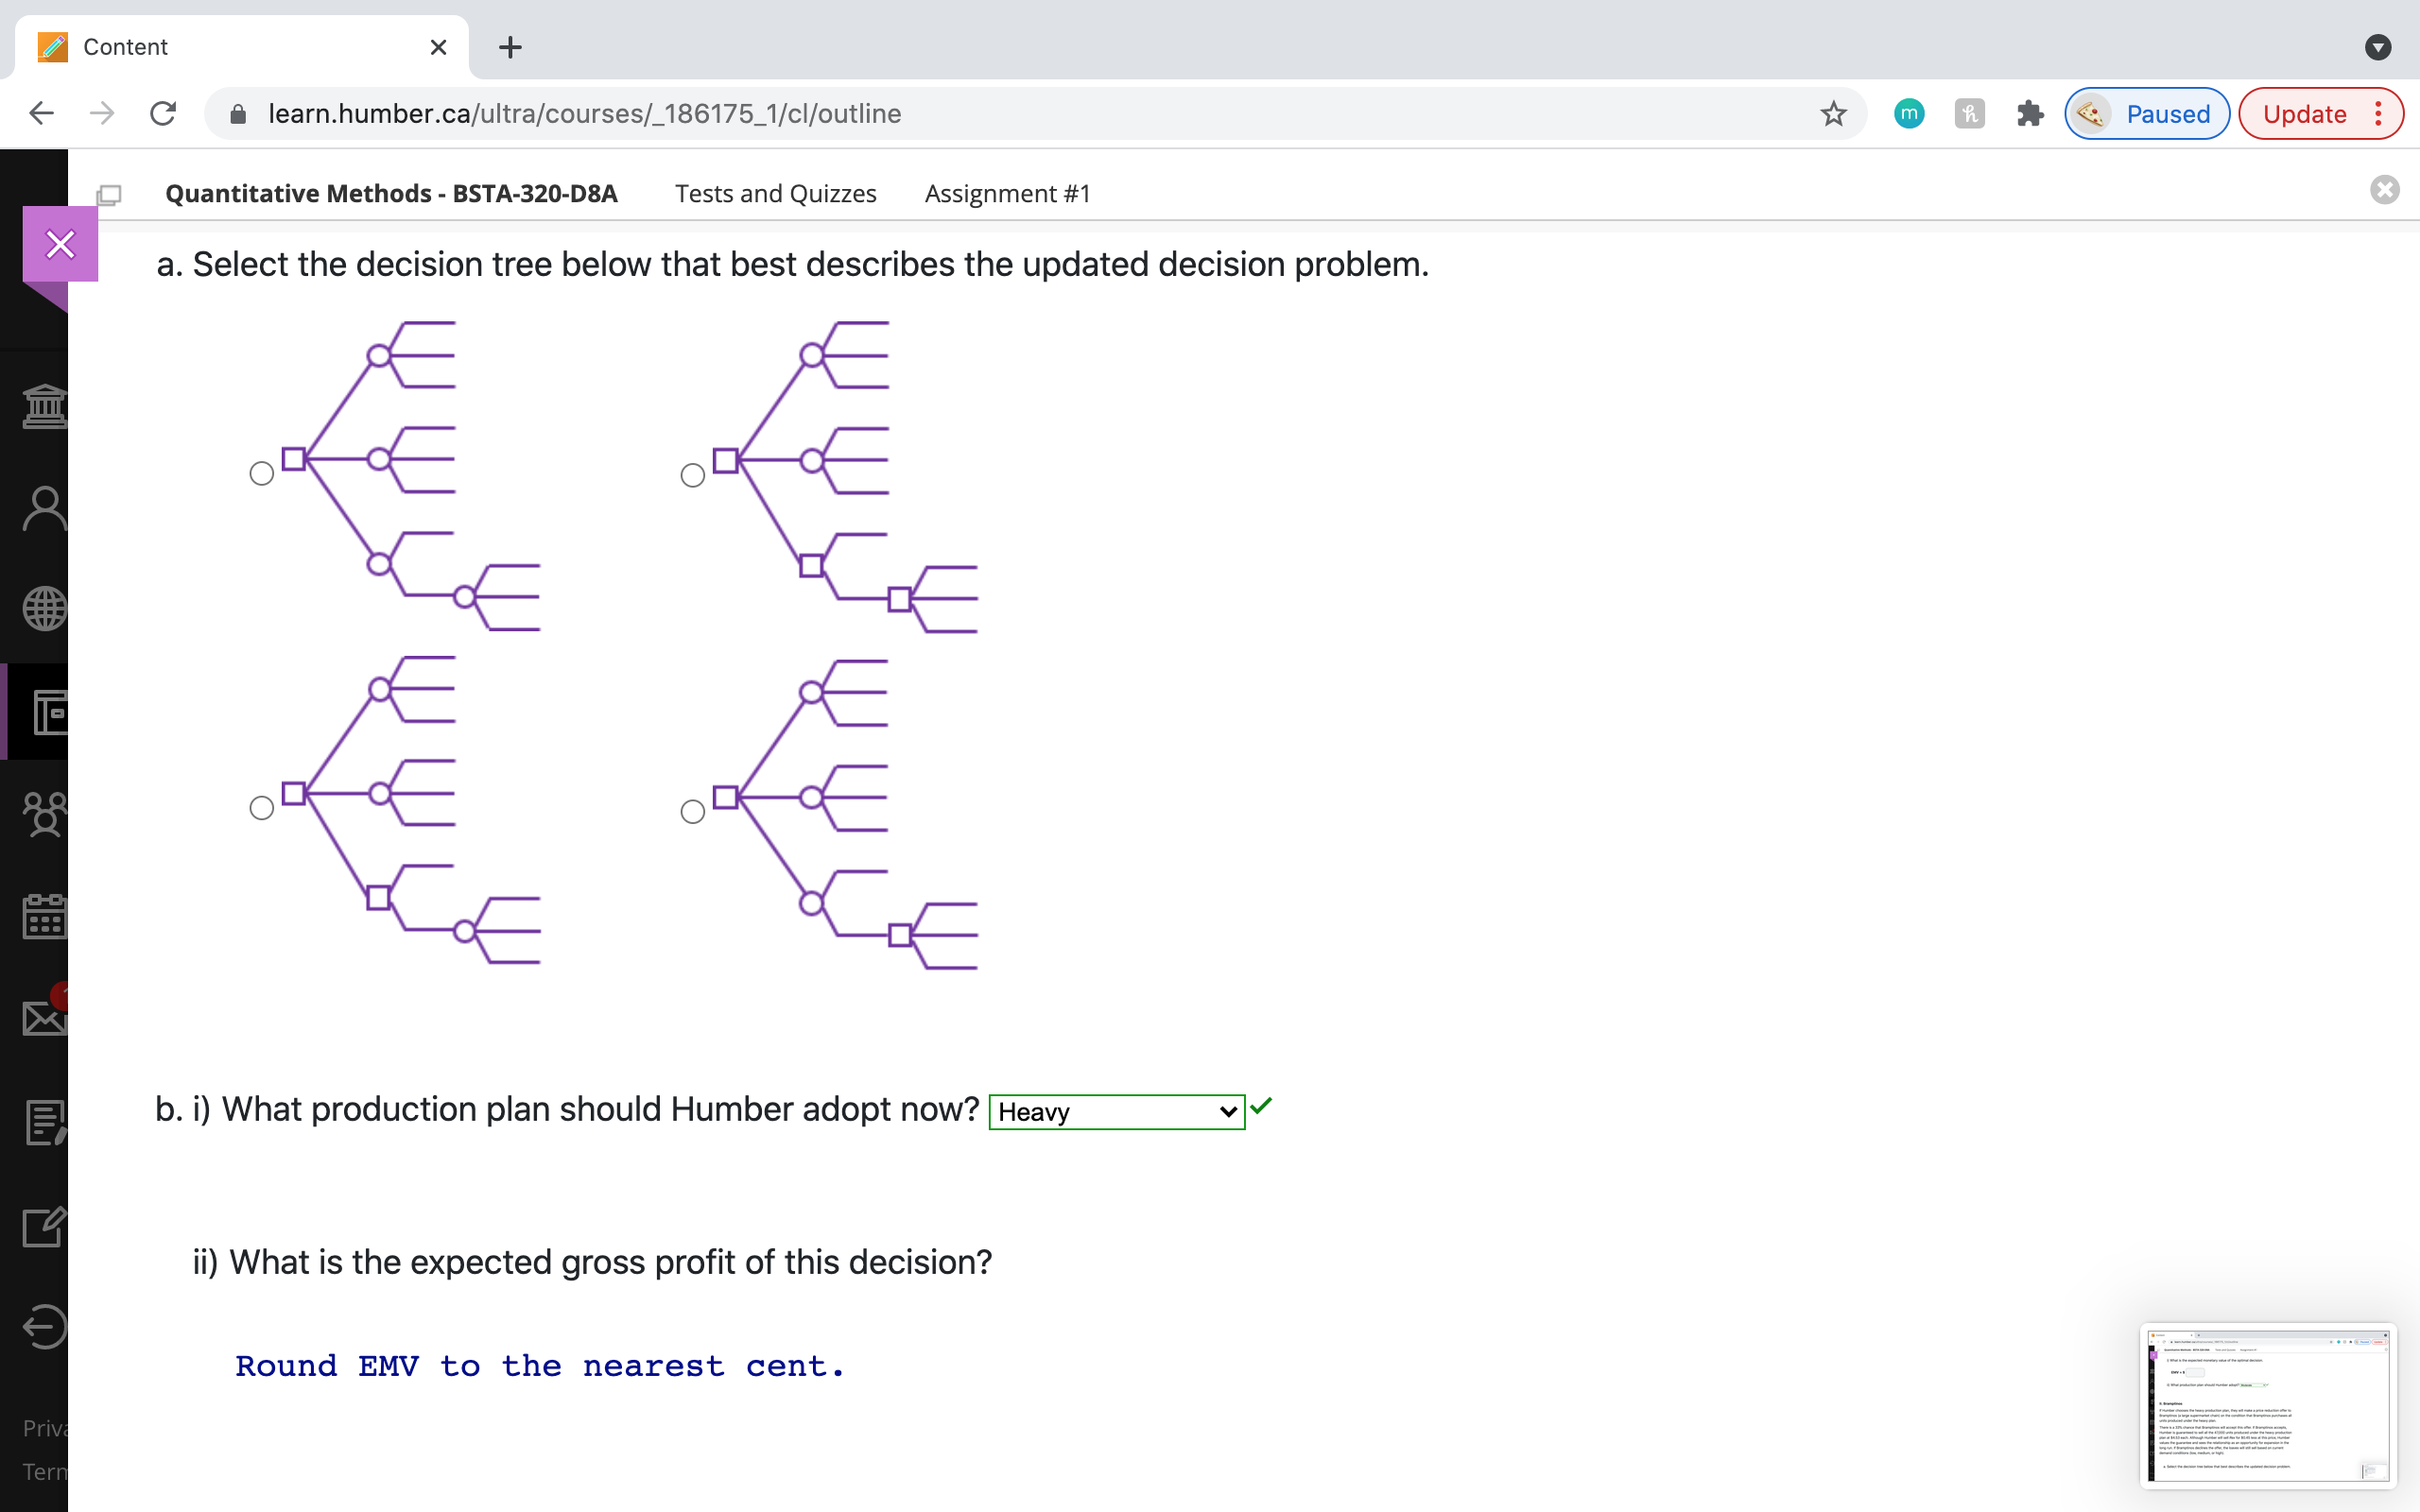
Task: Open your Profile icon in the sidebar
Action: tap(44, 508)
